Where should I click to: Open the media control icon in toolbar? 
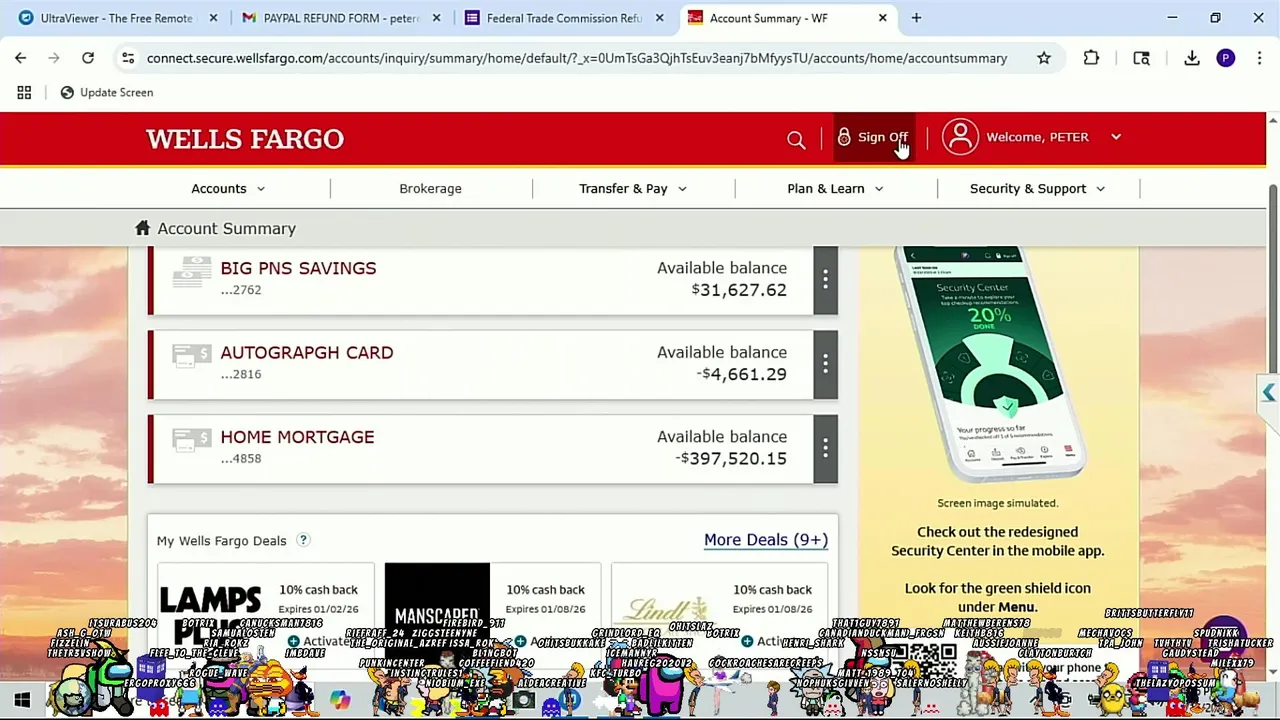[x=1141, y=58]
